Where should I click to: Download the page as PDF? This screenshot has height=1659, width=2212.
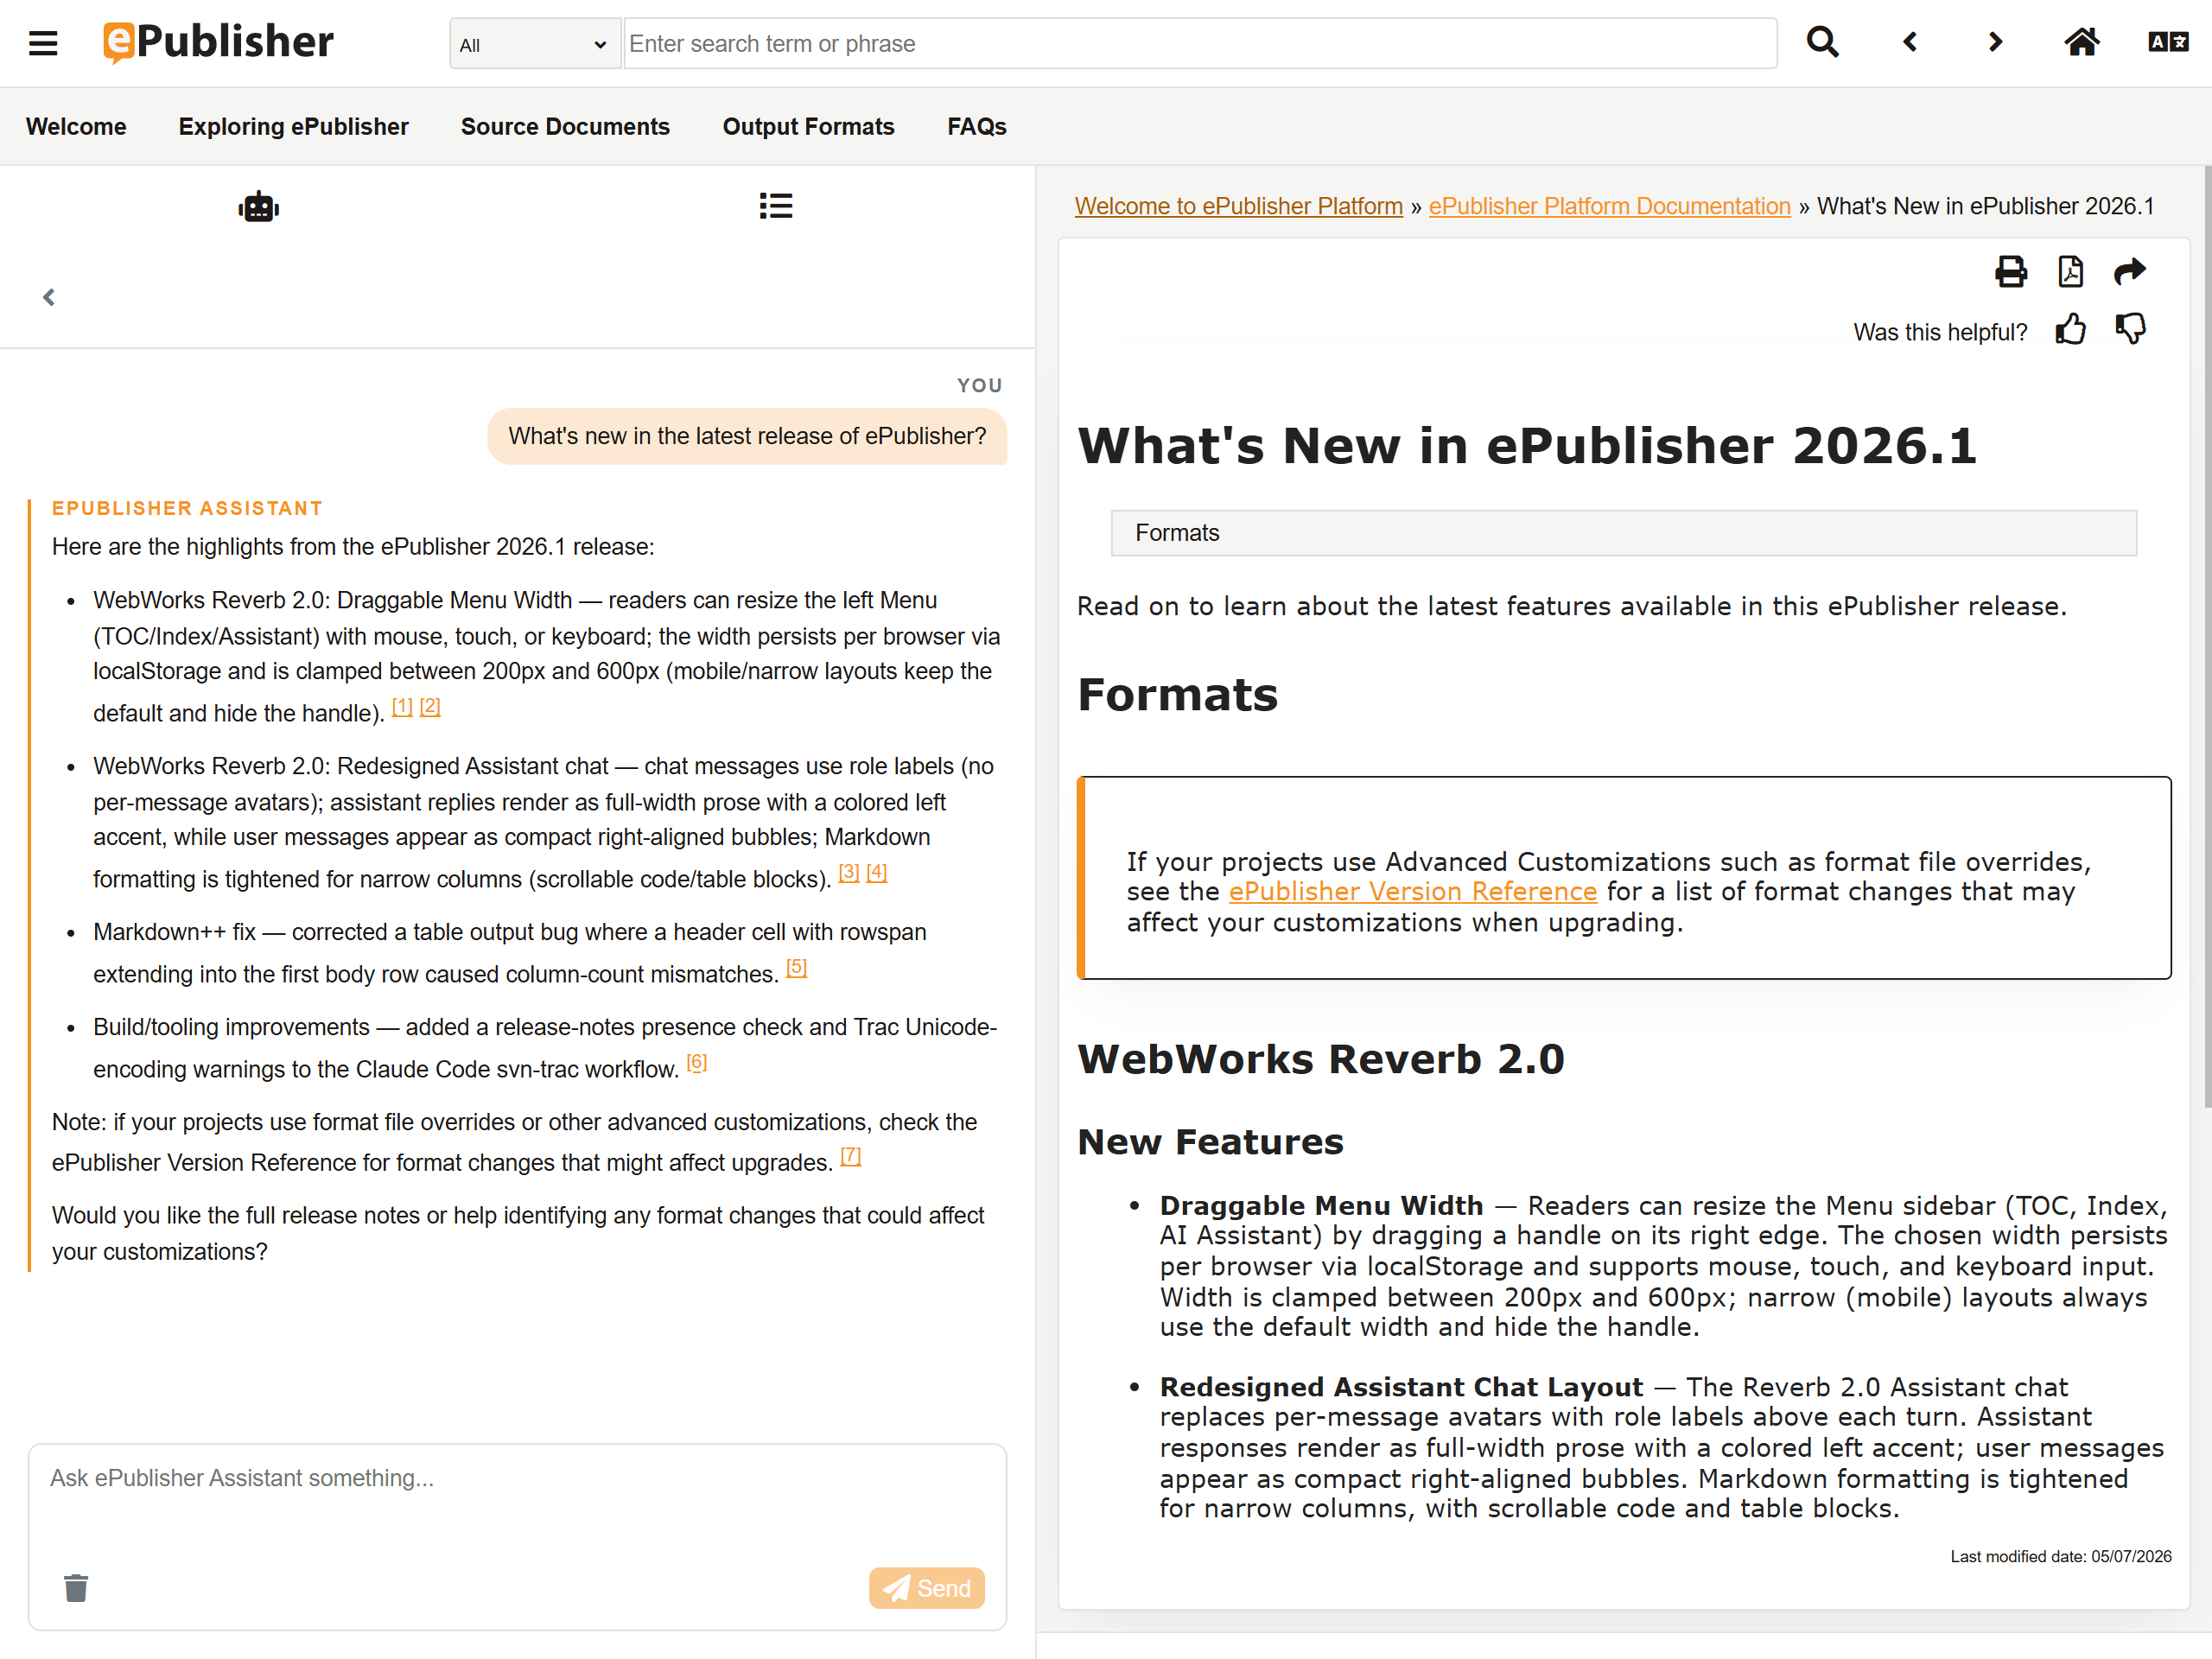click(2070, 271)
